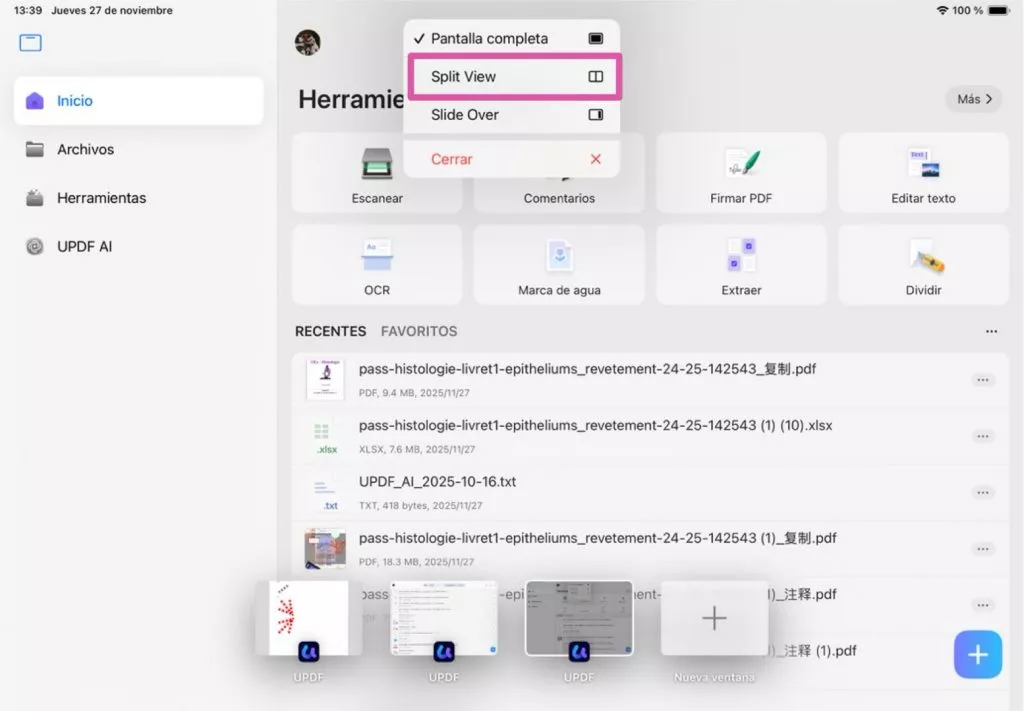
Task: Switch to the RECENTES tab
Action: tap(330, 332)
